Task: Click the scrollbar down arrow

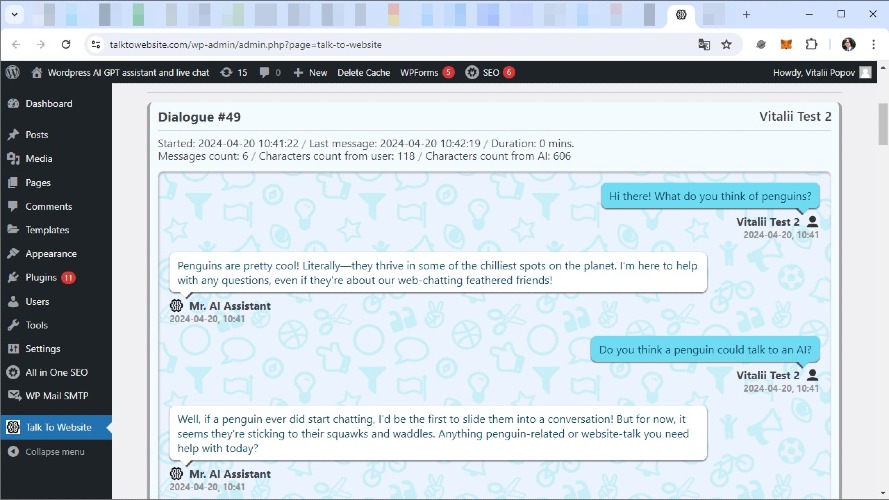Action: (x=883, y=494)
